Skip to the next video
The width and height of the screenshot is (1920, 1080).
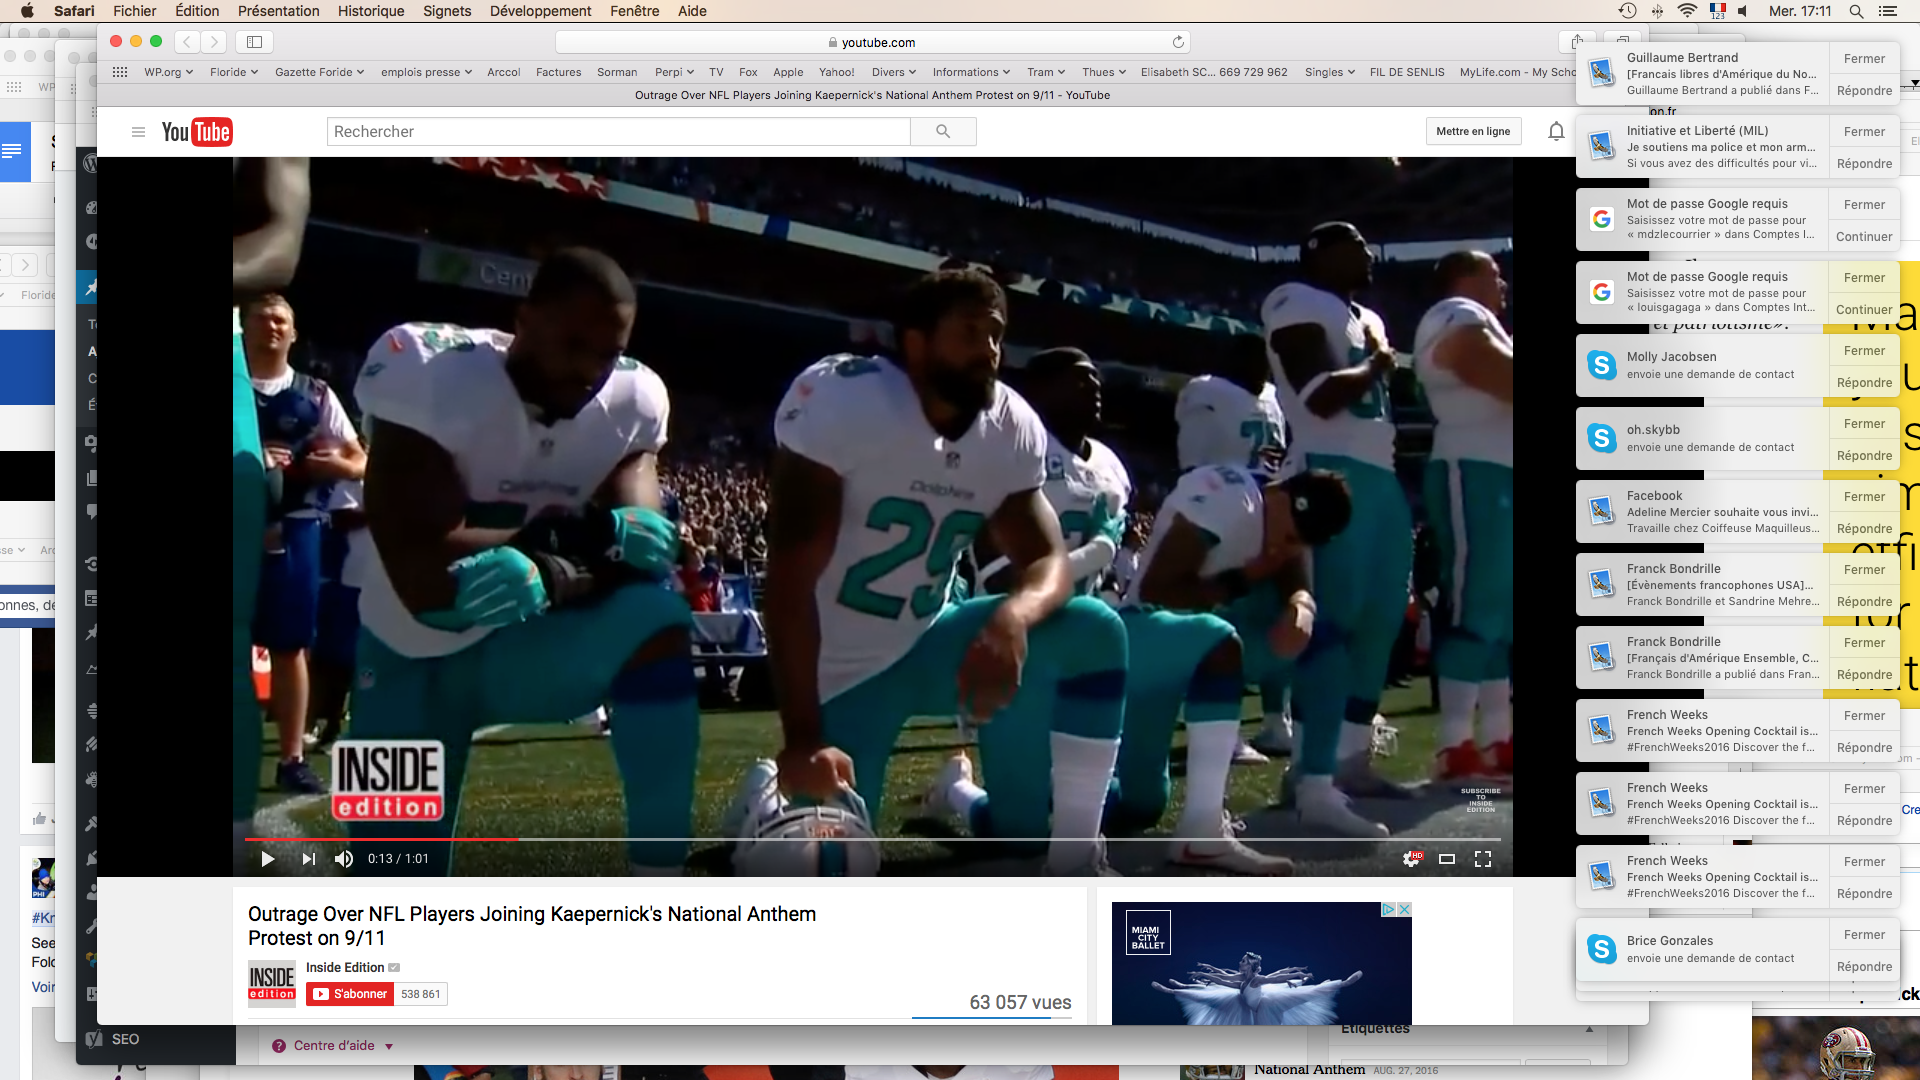pos(309,859)
